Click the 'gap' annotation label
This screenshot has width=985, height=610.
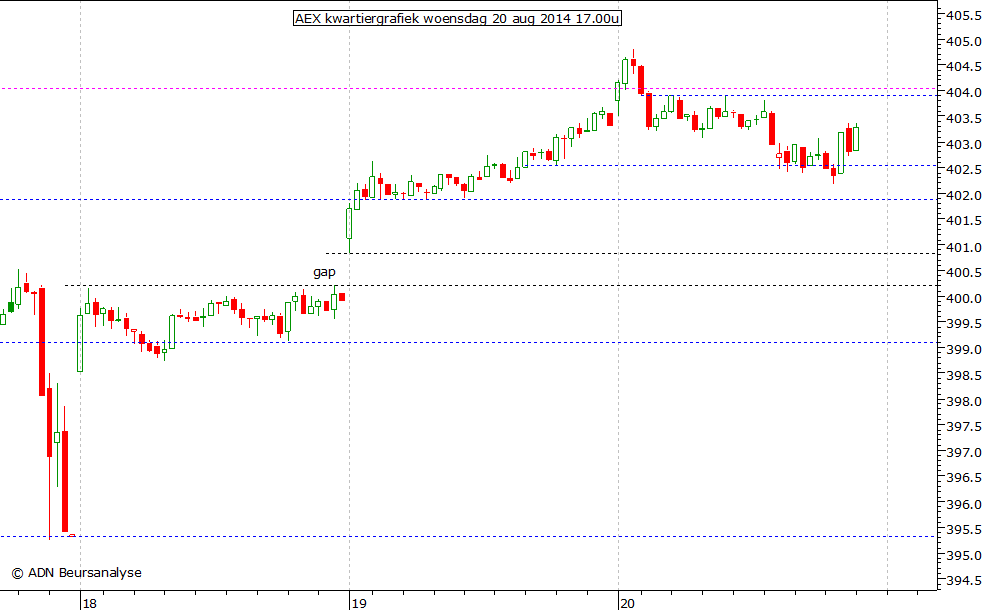coord(324,272)
